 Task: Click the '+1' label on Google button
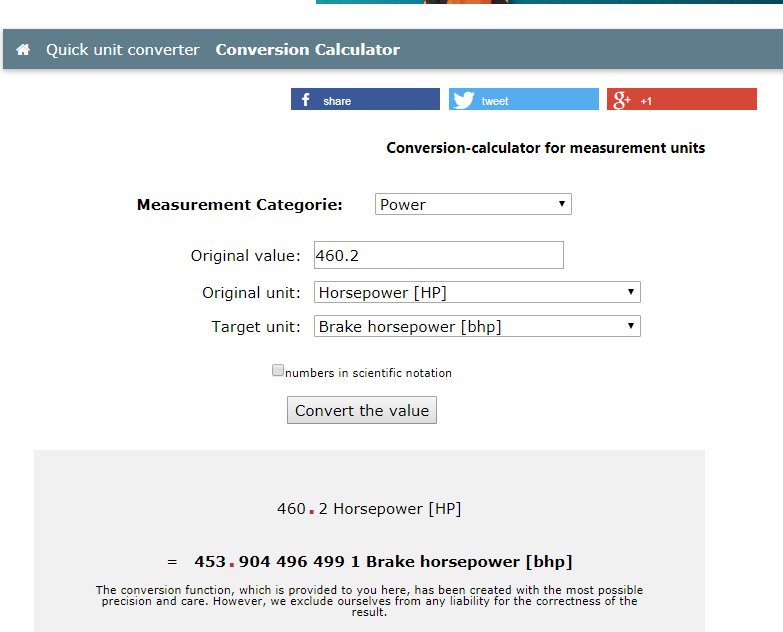[x=646, y=101]
